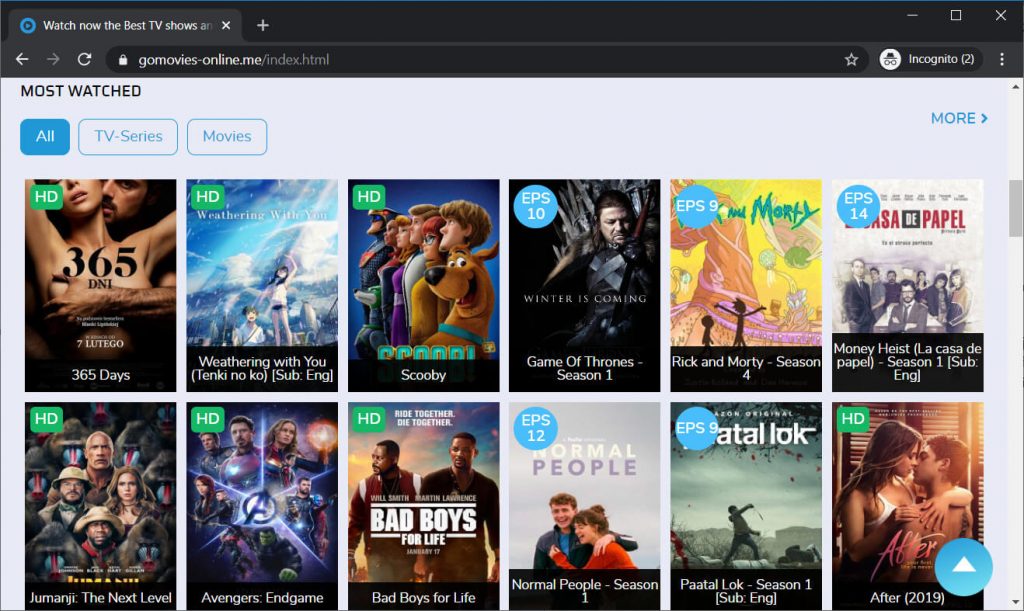Close the 'Watch now the Best TV shows' tab

(x=226, y=25)
